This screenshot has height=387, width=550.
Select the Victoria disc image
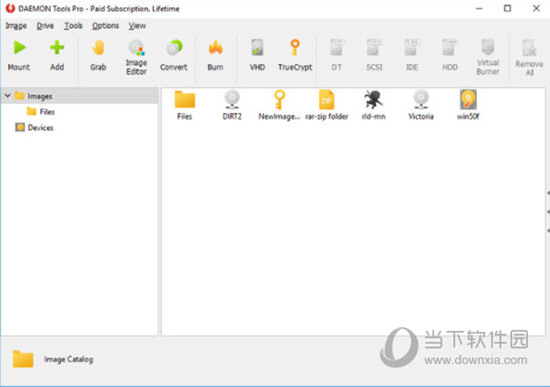tap(421, 106)
